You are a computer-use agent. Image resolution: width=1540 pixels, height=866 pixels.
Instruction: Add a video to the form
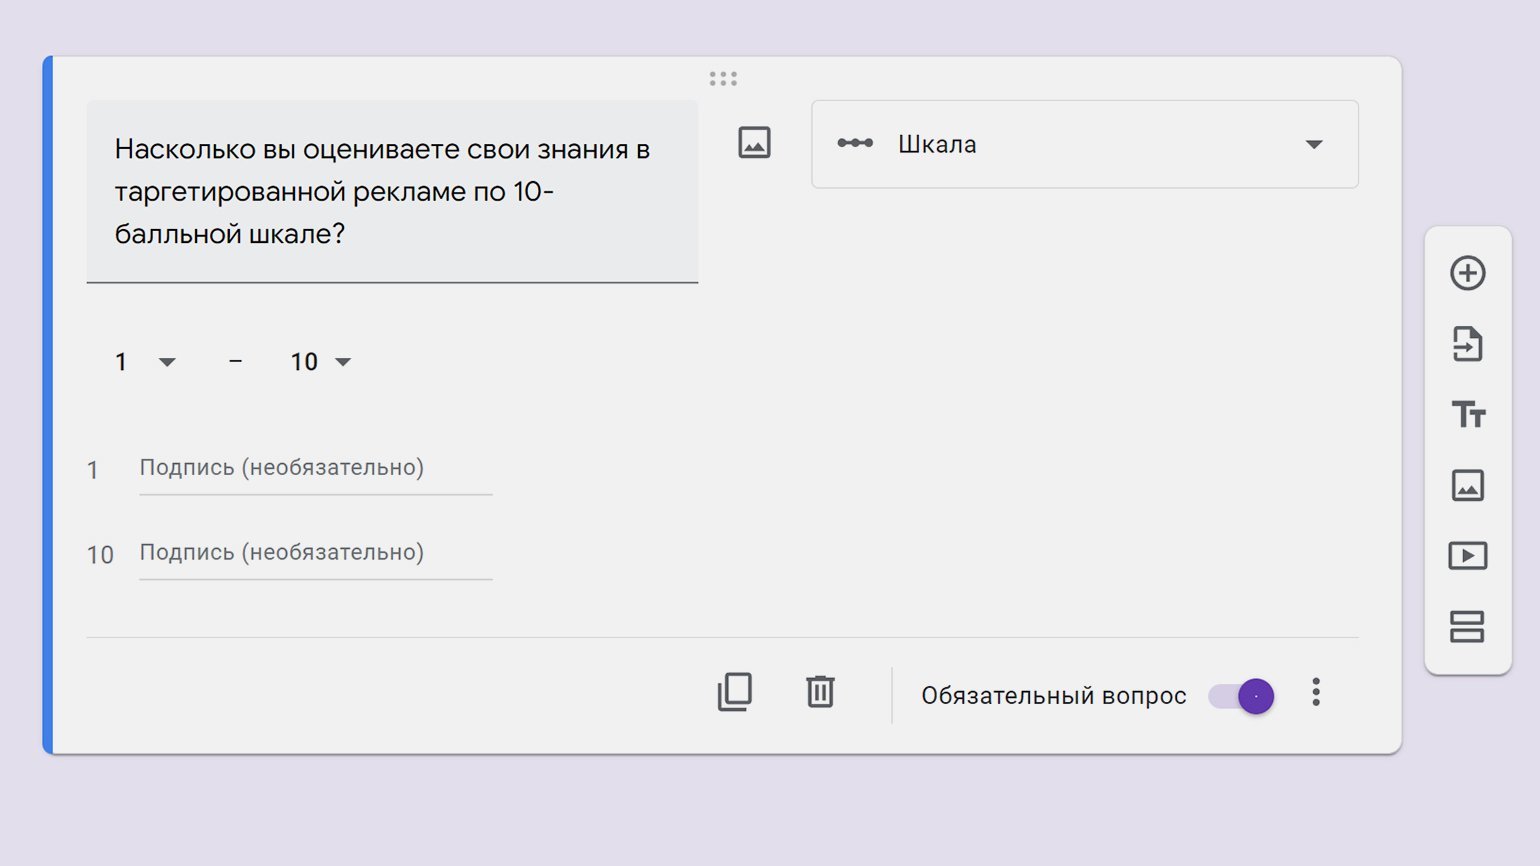click(x=1467, y=555)
